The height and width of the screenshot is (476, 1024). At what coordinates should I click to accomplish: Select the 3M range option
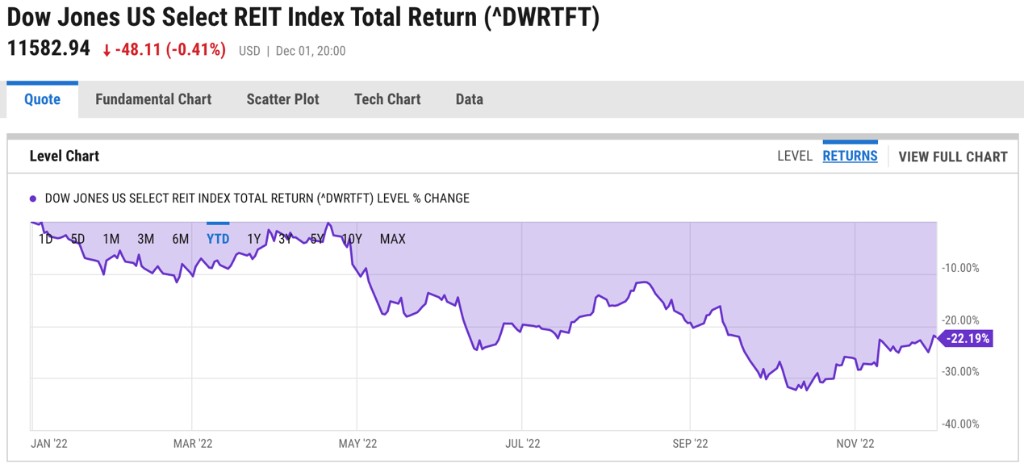145,239
